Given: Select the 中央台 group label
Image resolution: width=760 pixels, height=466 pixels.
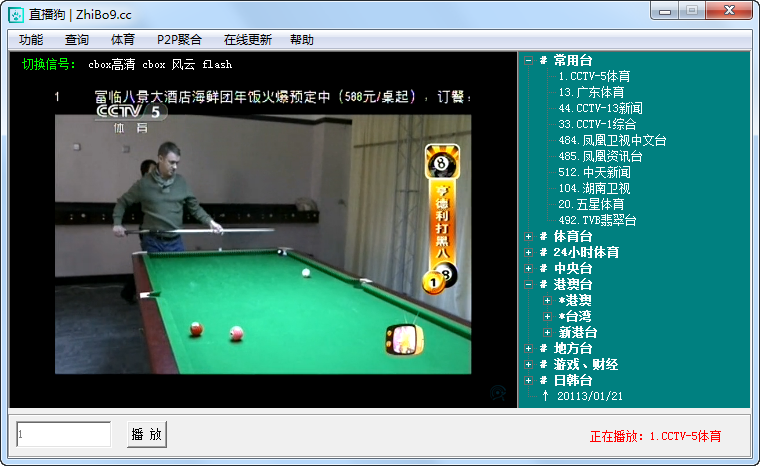Looking at the screenshot, I should click(x=566, y=269).
